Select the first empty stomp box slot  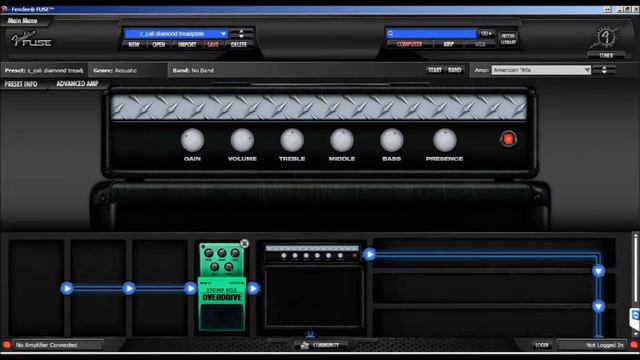(36, 288)
